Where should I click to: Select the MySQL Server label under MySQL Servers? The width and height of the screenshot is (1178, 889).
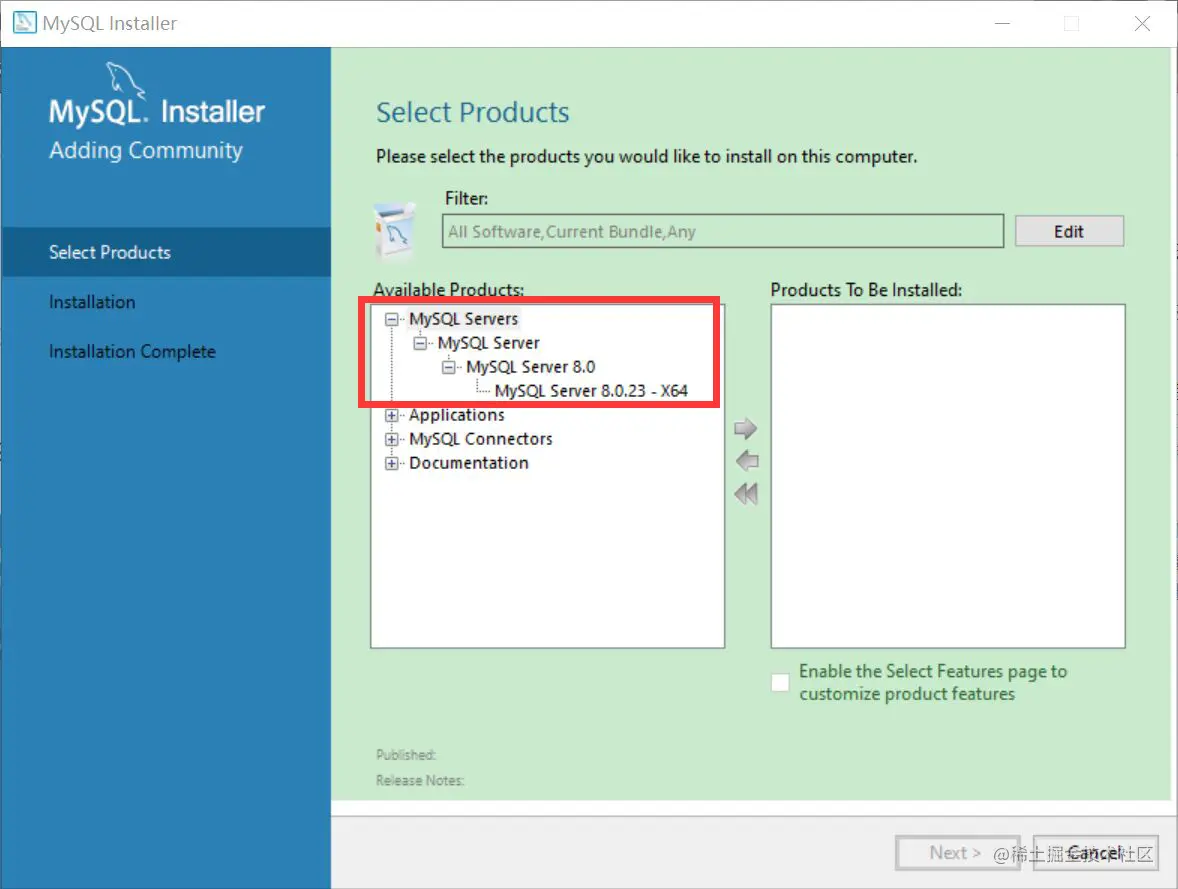(488, 343)
